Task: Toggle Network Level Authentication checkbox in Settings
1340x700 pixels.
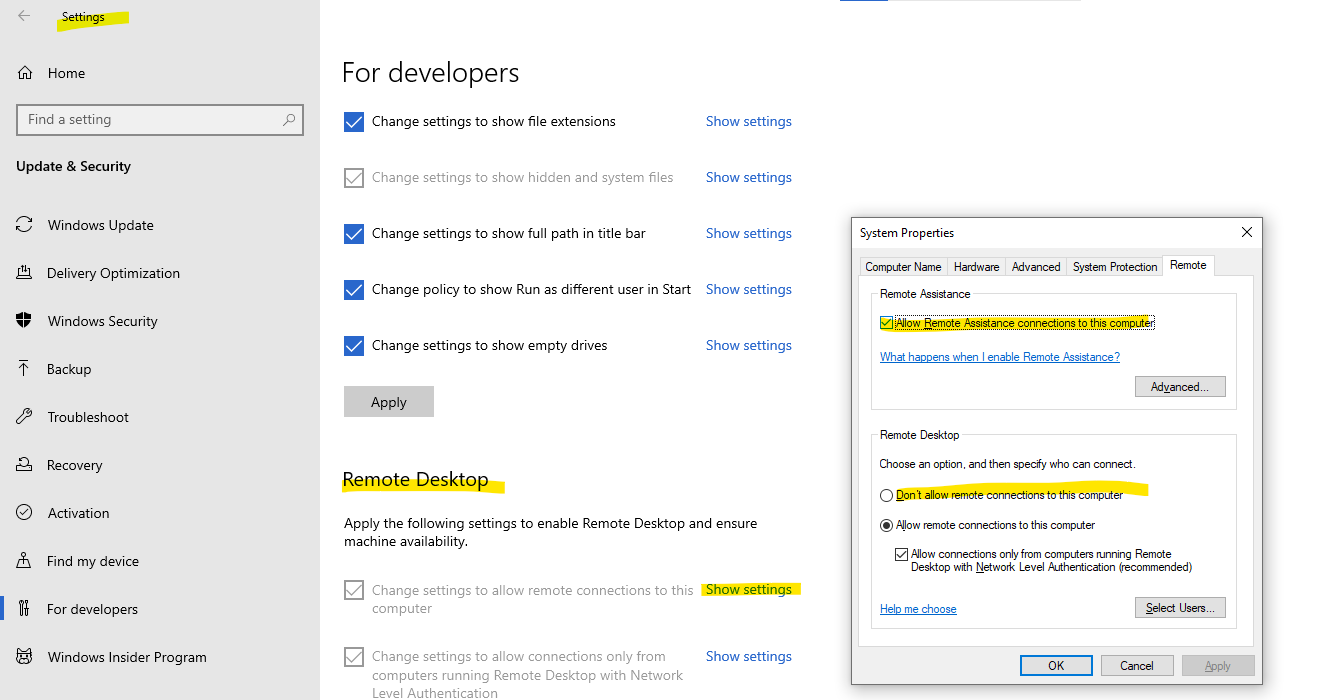Action: pyautogui.click(x=354, y=657)
